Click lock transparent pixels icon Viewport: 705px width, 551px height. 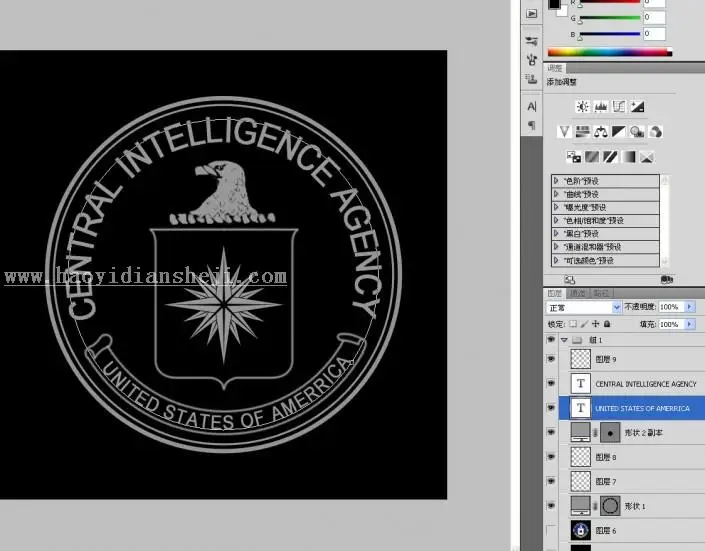(573, 324)
